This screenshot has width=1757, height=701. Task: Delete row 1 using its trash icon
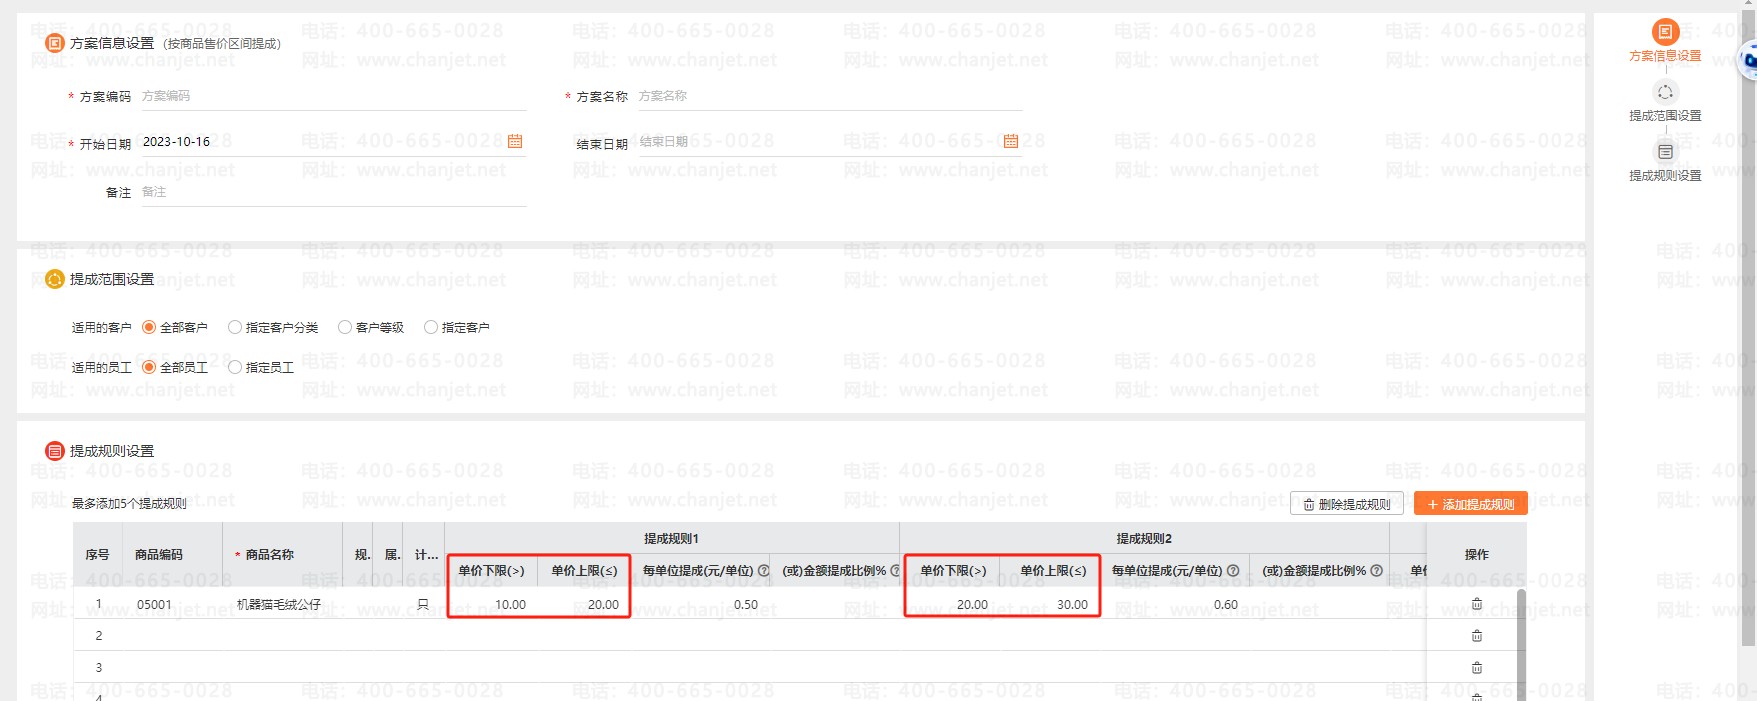1477,604
